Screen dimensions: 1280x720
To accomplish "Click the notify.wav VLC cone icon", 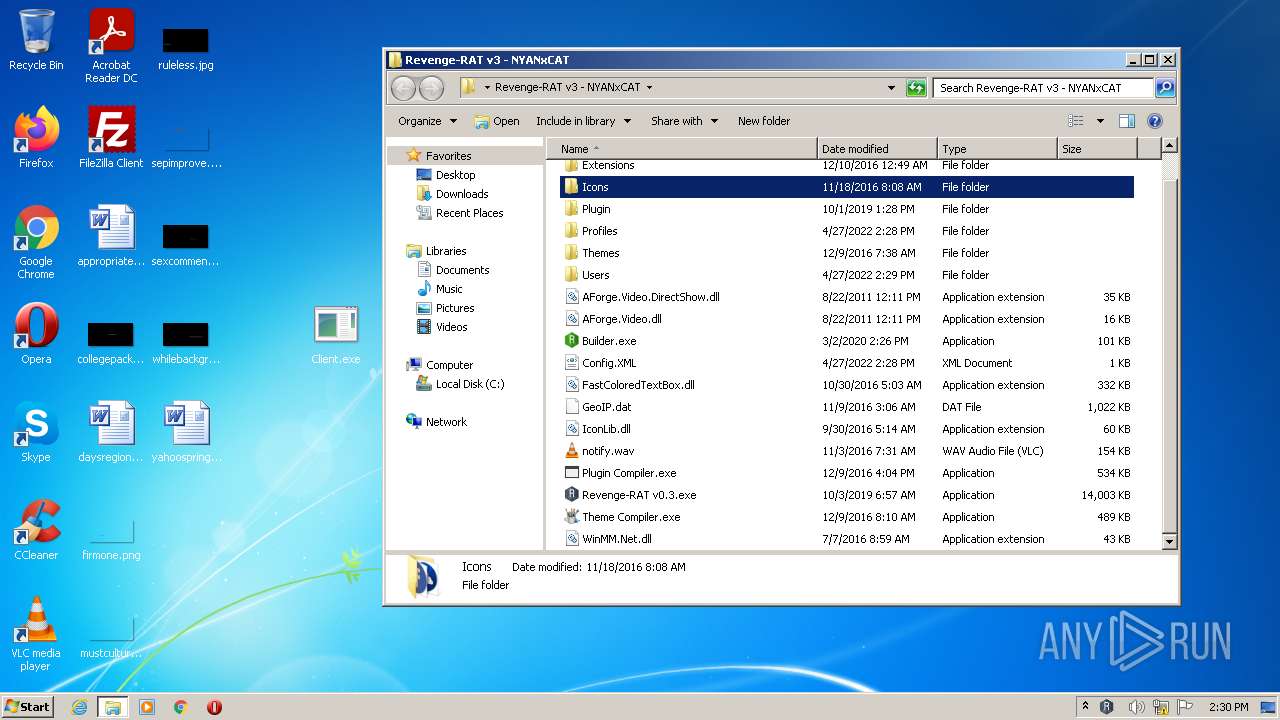I will pos(572,451).
